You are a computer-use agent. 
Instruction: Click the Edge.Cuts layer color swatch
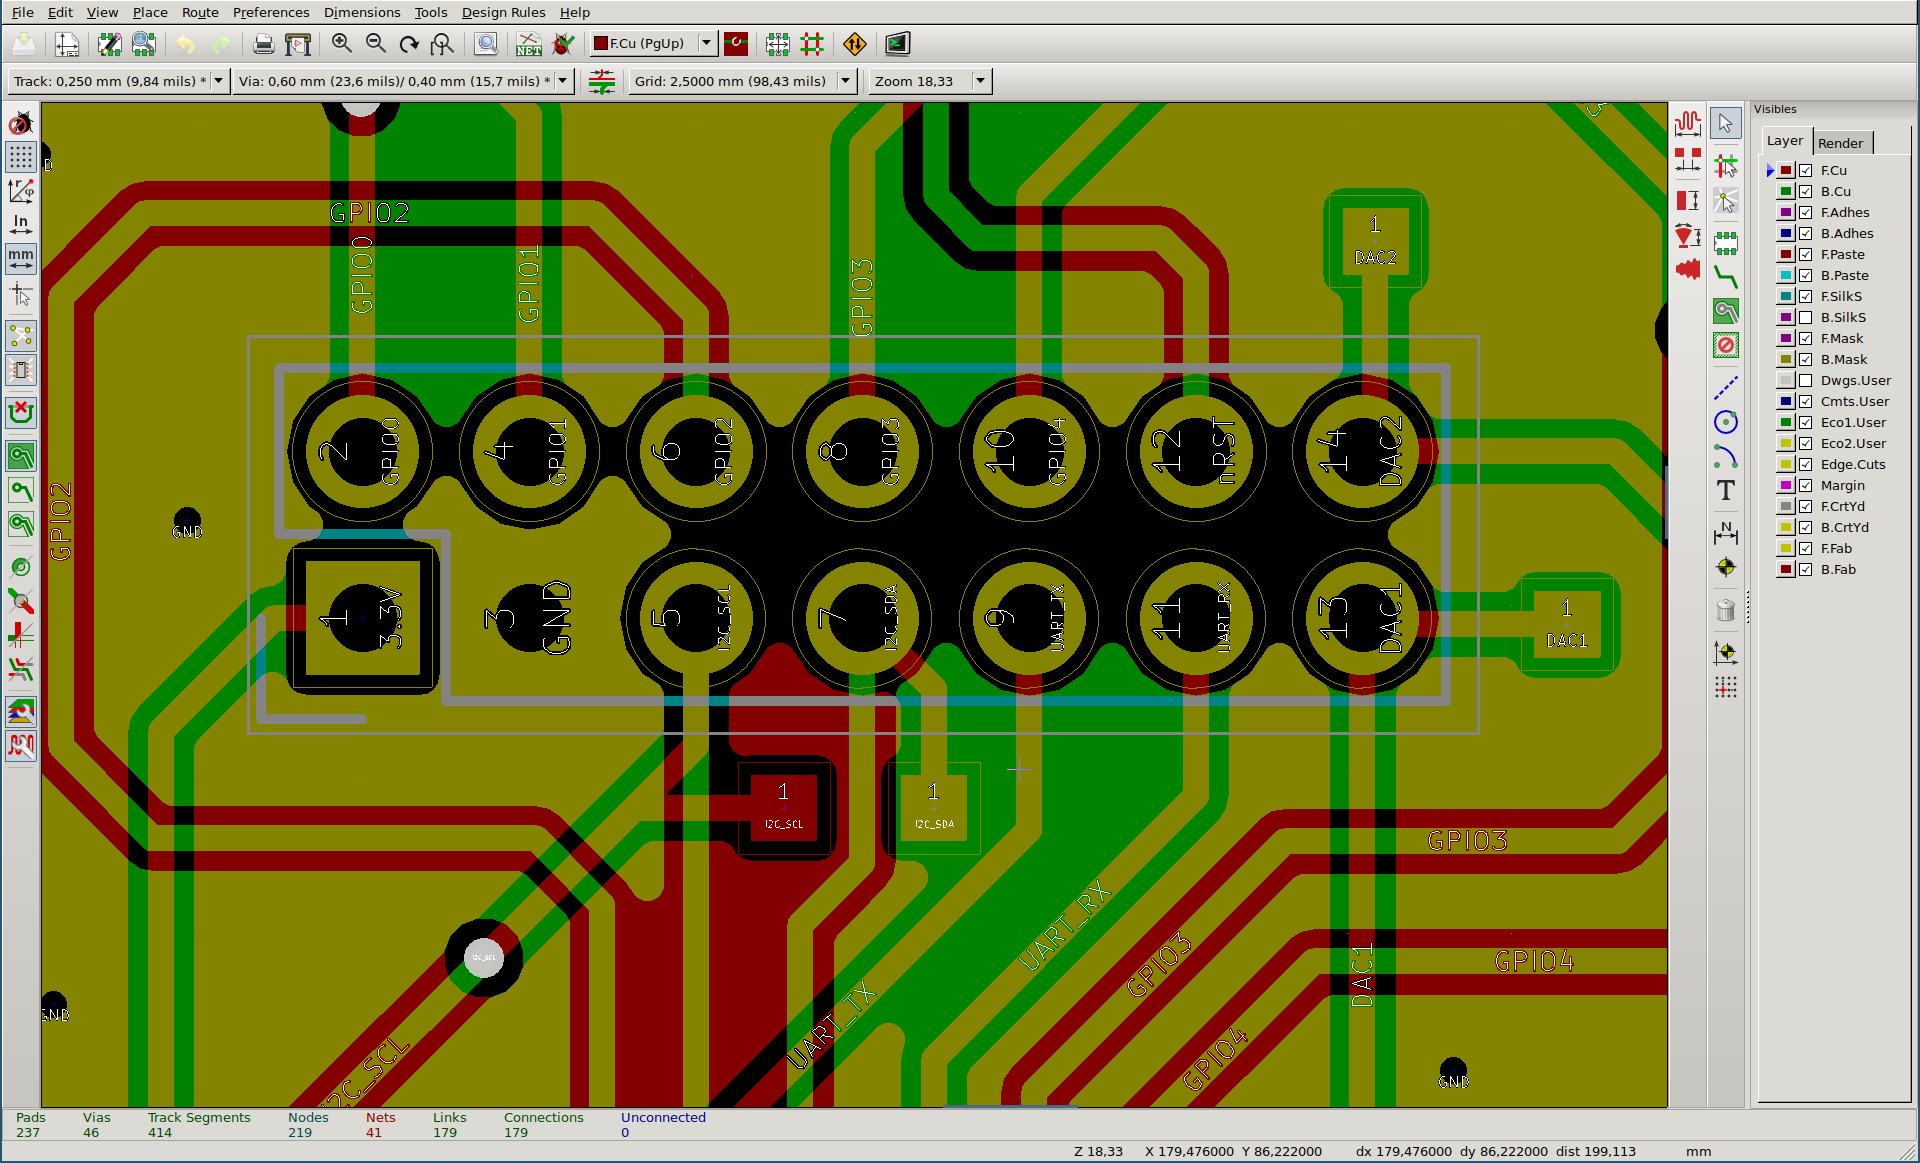1786,465
